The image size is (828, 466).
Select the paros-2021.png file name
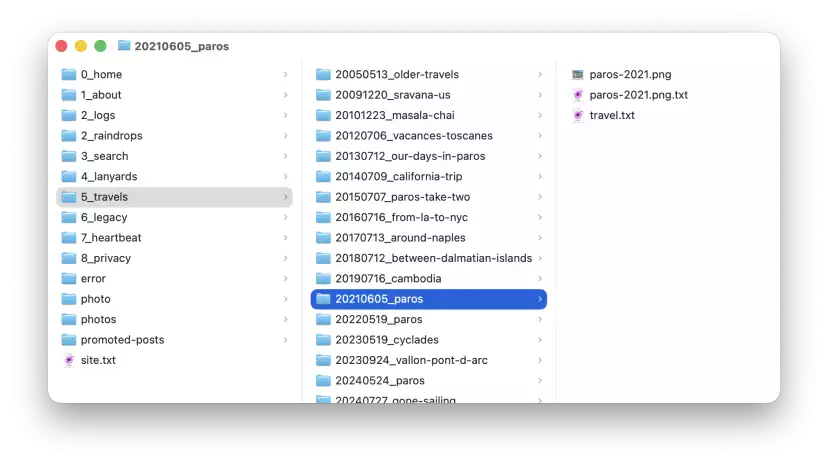(631, 74)
